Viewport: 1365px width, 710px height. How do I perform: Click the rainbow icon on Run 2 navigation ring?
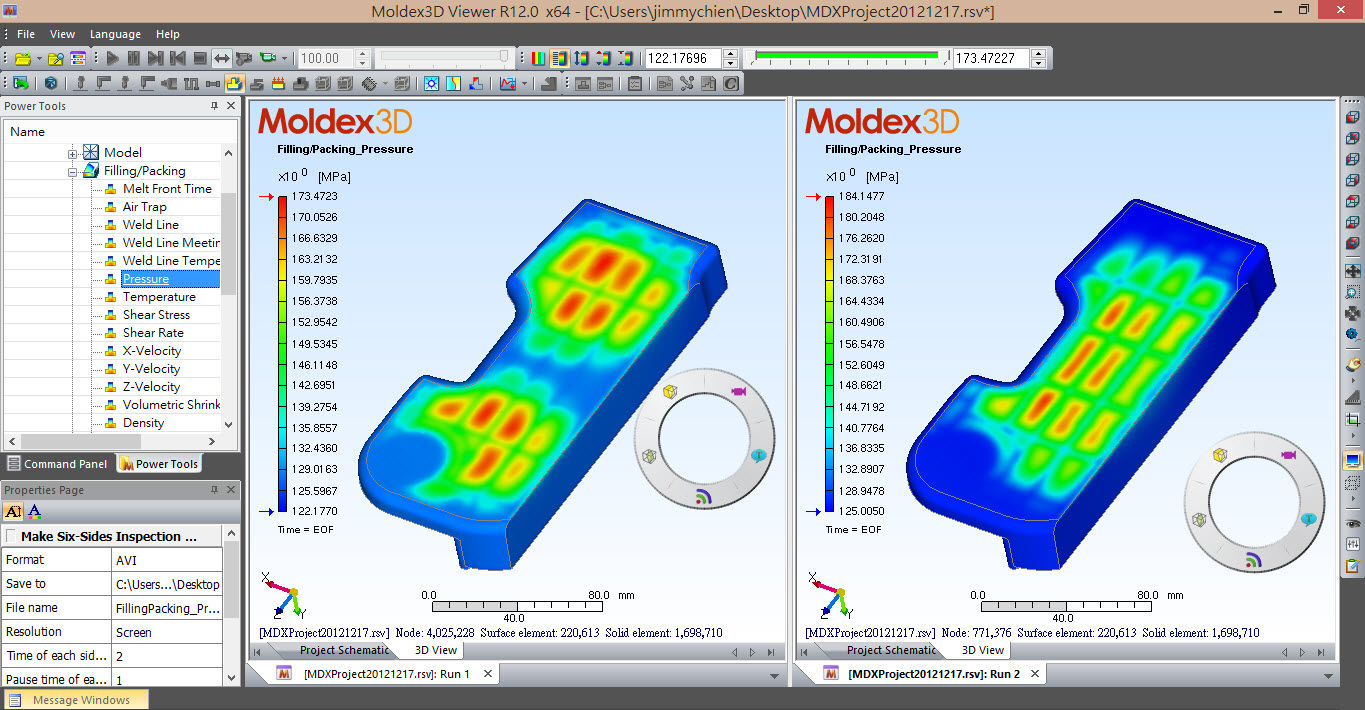1253,561
